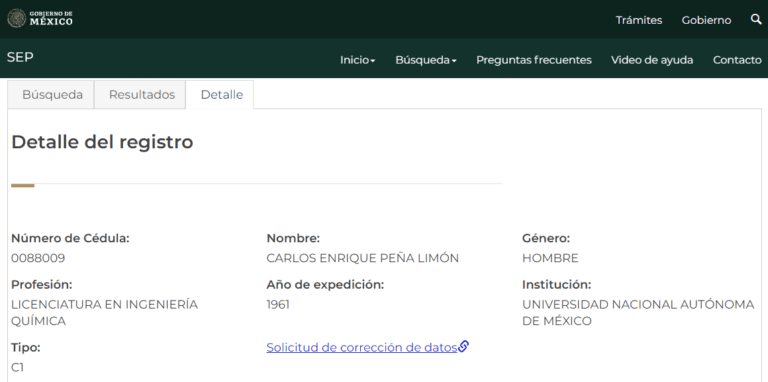Click the type value C1

click(18, 367)
